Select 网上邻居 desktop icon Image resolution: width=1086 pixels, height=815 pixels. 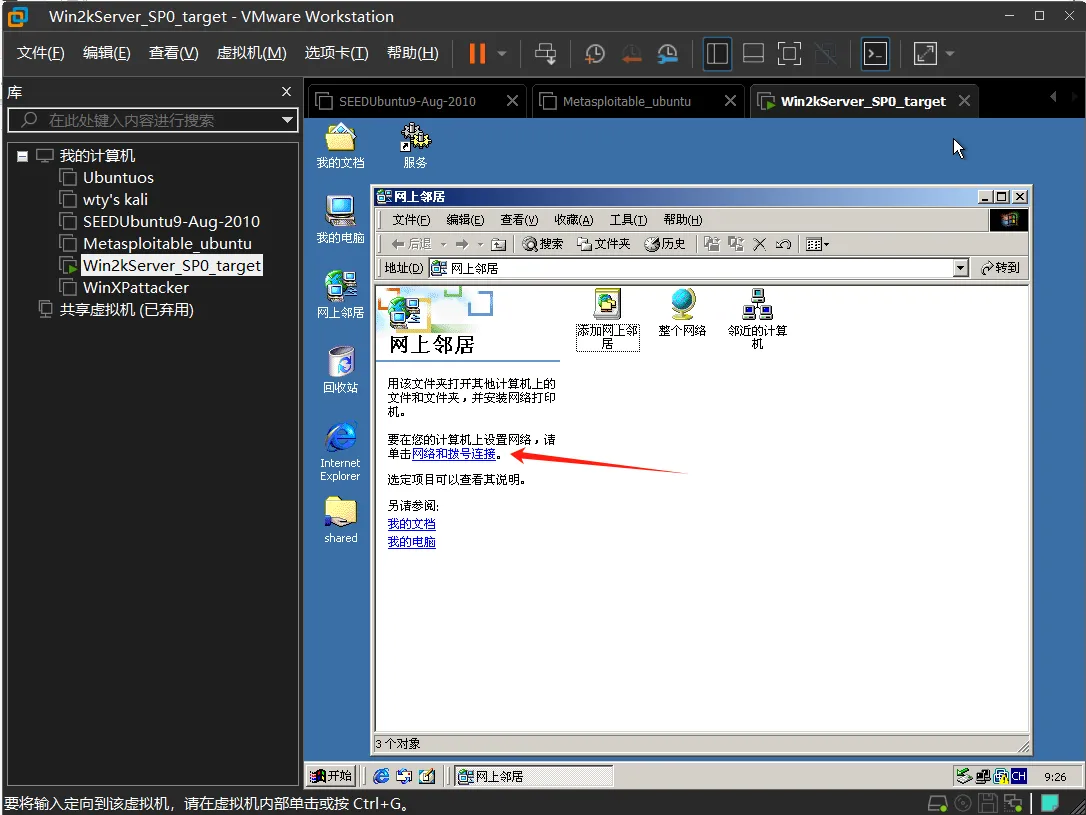340,294
